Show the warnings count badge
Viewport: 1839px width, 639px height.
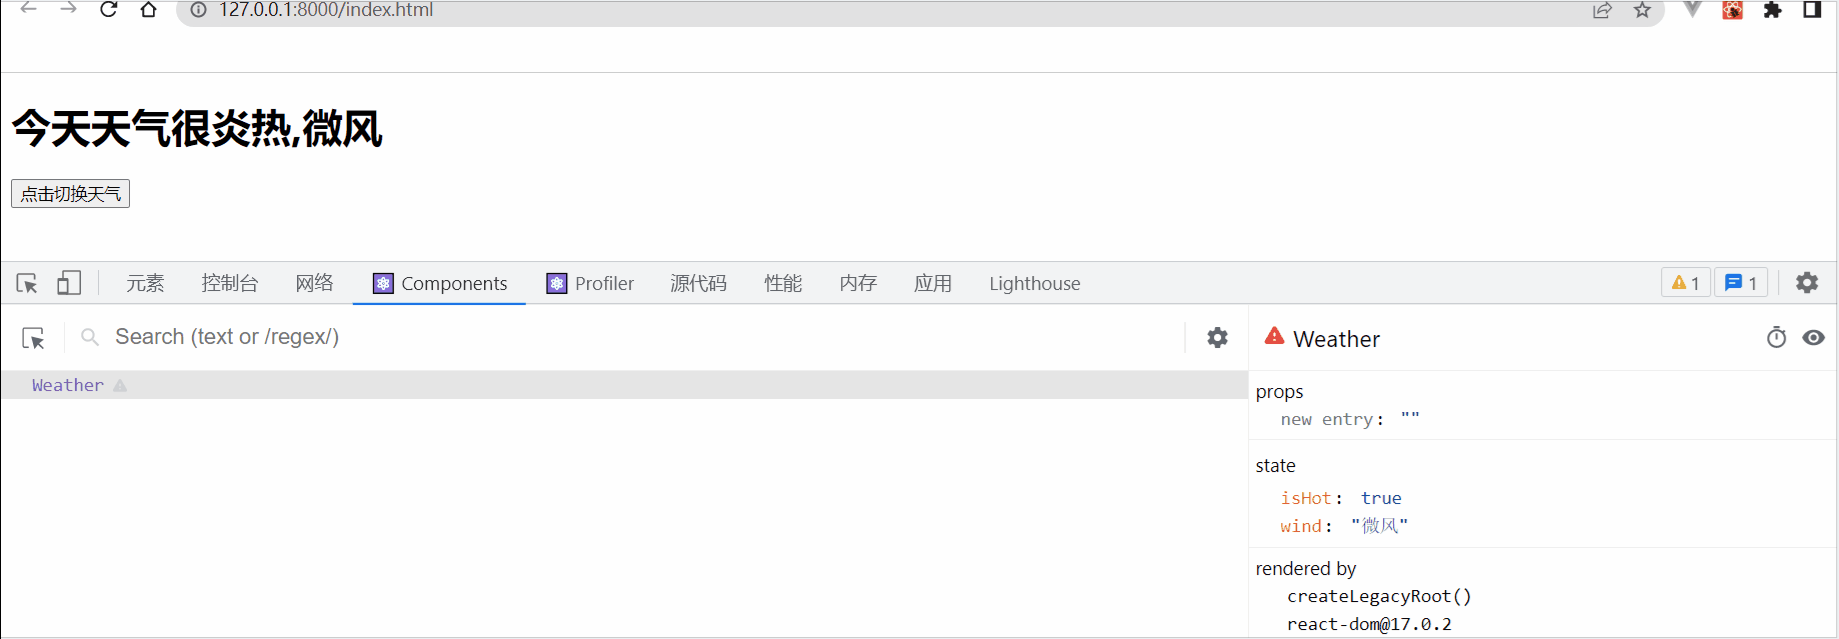point(1686,283)
